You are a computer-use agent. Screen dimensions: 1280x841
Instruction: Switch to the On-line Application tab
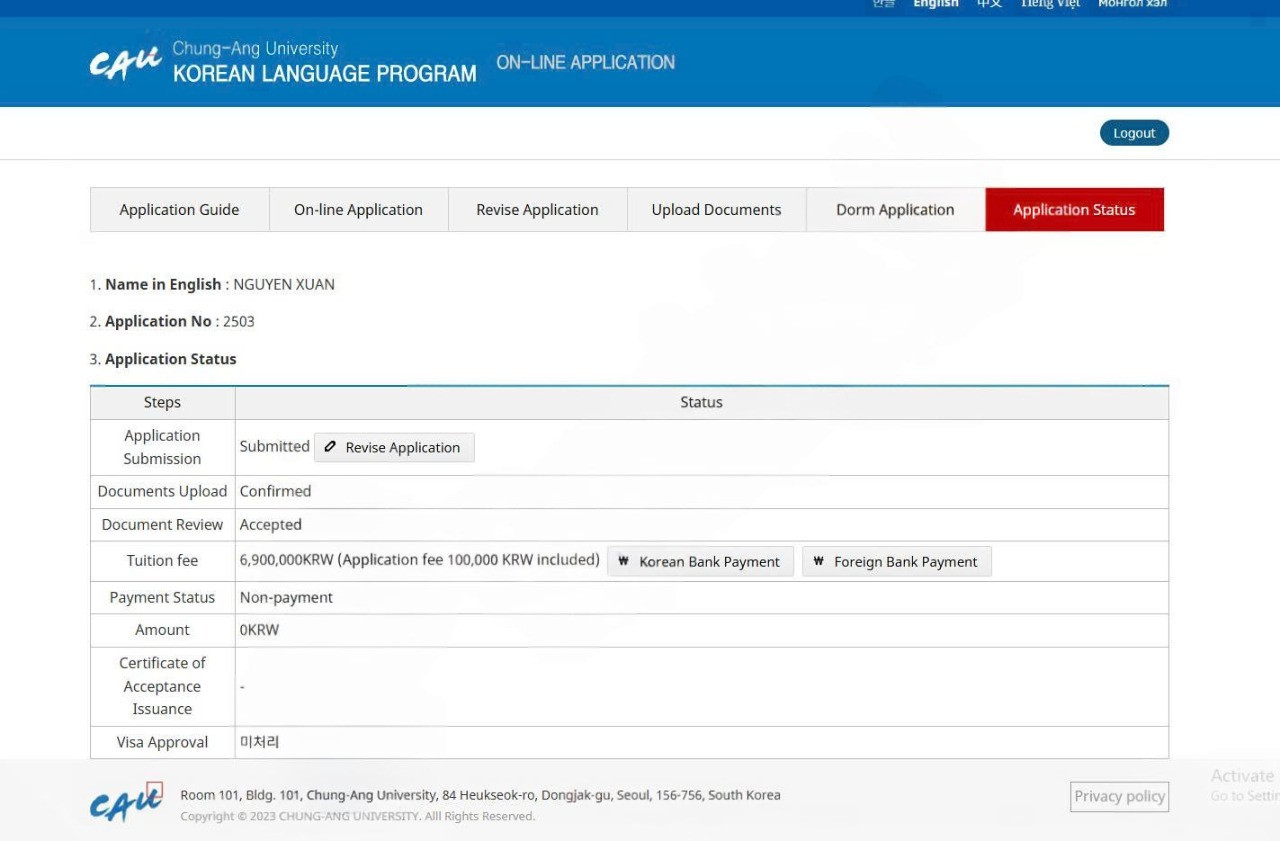click(x=358, y=210)
